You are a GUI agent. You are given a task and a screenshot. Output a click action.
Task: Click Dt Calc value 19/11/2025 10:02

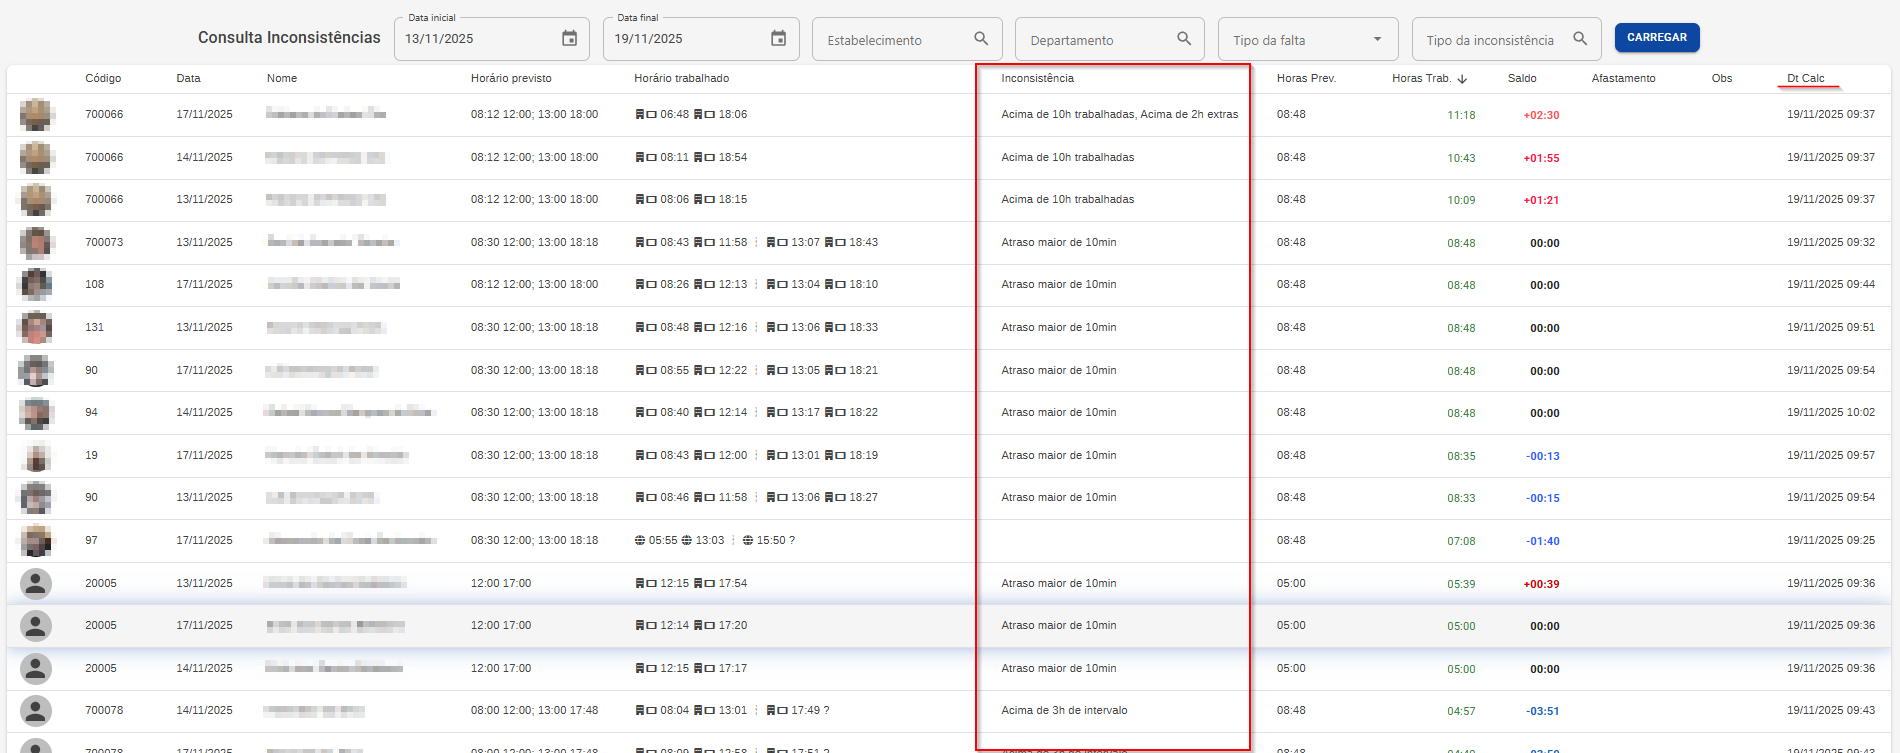[x=1831, y=412]
